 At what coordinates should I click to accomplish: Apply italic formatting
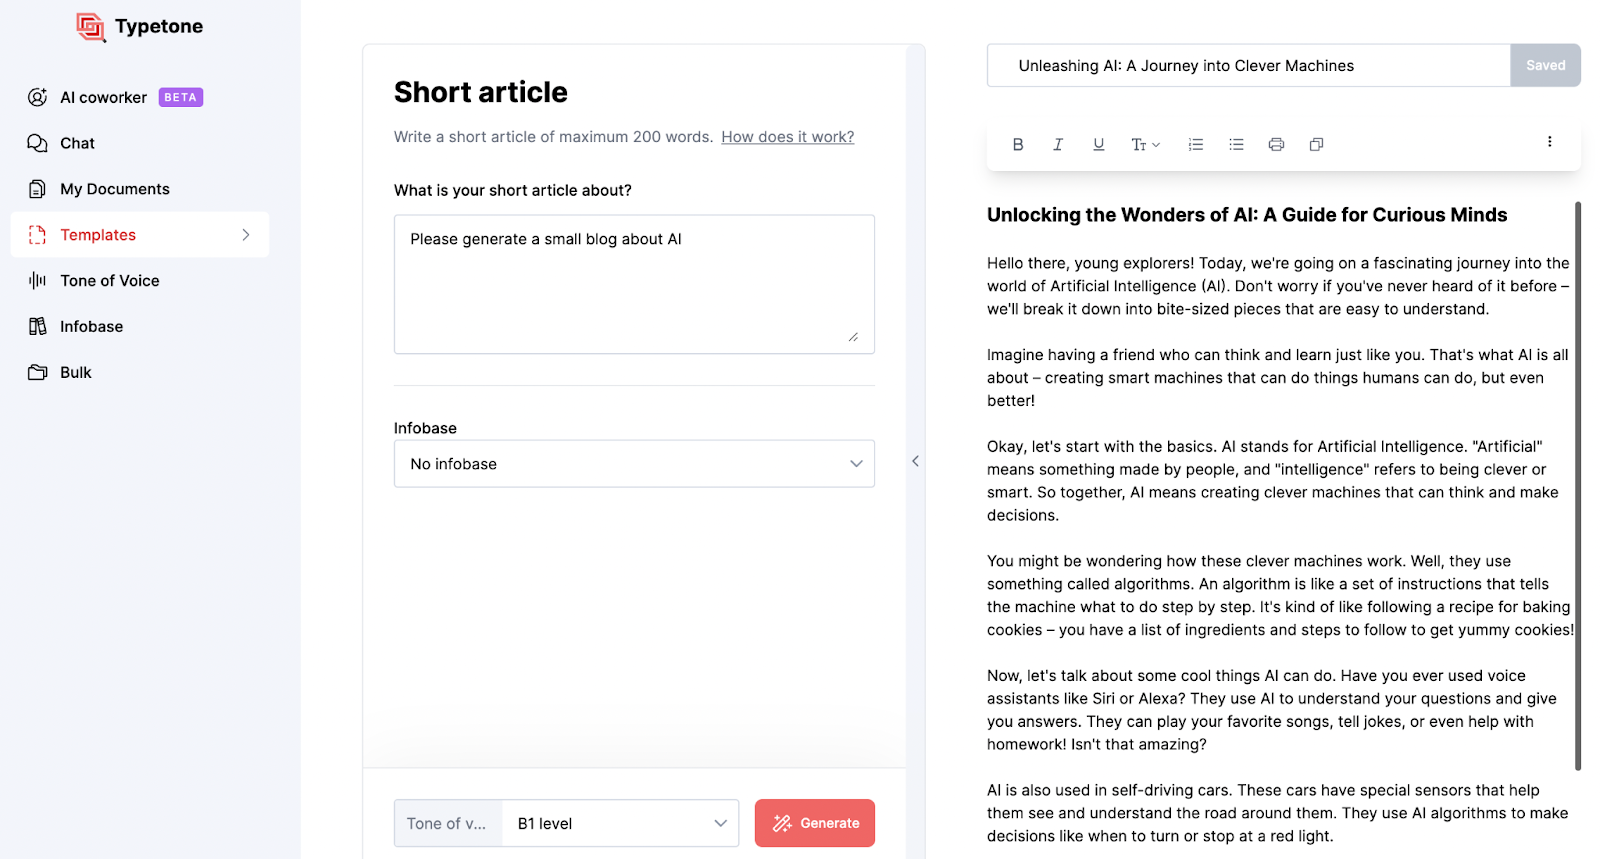[x=1057, y=144]
